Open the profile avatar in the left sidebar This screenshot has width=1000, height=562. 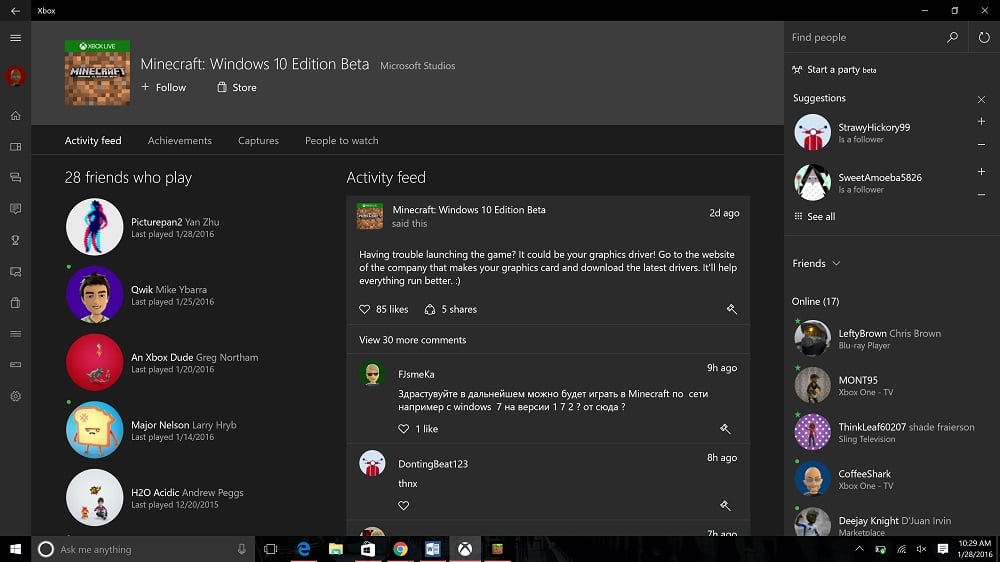click(15, 76)
